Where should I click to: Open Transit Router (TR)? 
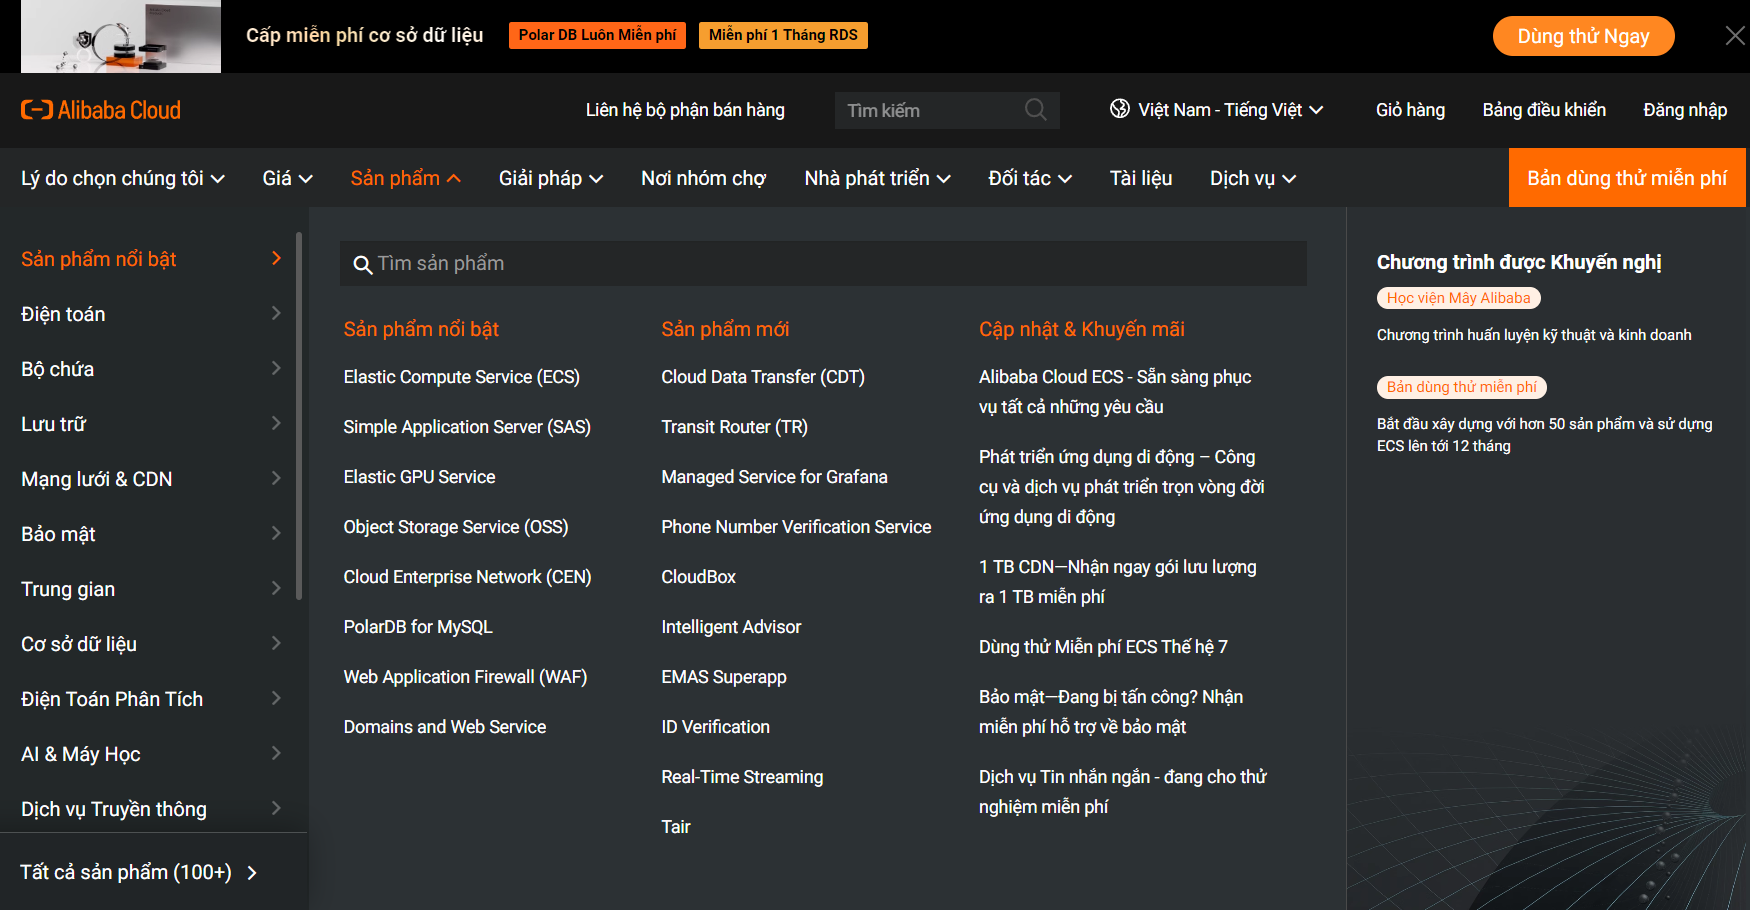[734, 427]
